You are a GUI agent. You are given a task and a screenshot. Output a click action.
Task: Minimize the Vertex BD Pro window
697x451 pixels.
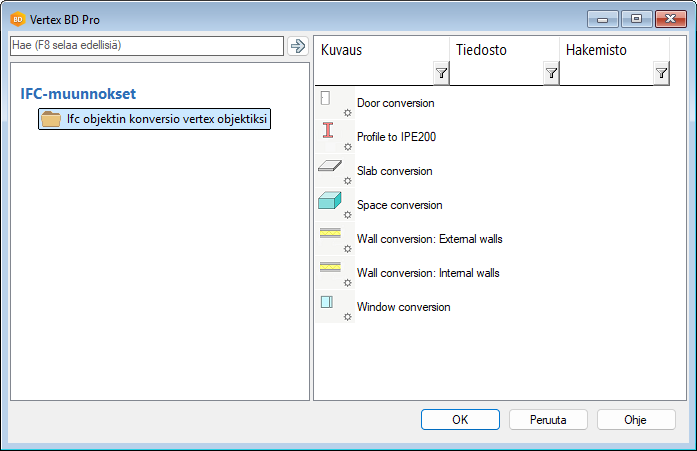603,19
